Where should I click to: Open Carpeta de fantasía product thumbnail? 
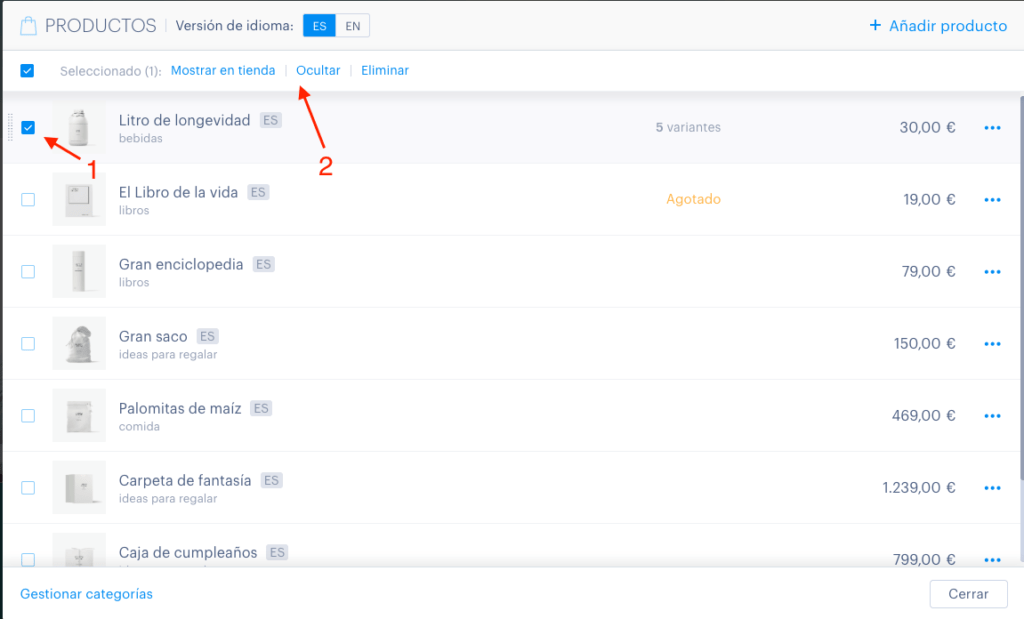pos(79,487)
